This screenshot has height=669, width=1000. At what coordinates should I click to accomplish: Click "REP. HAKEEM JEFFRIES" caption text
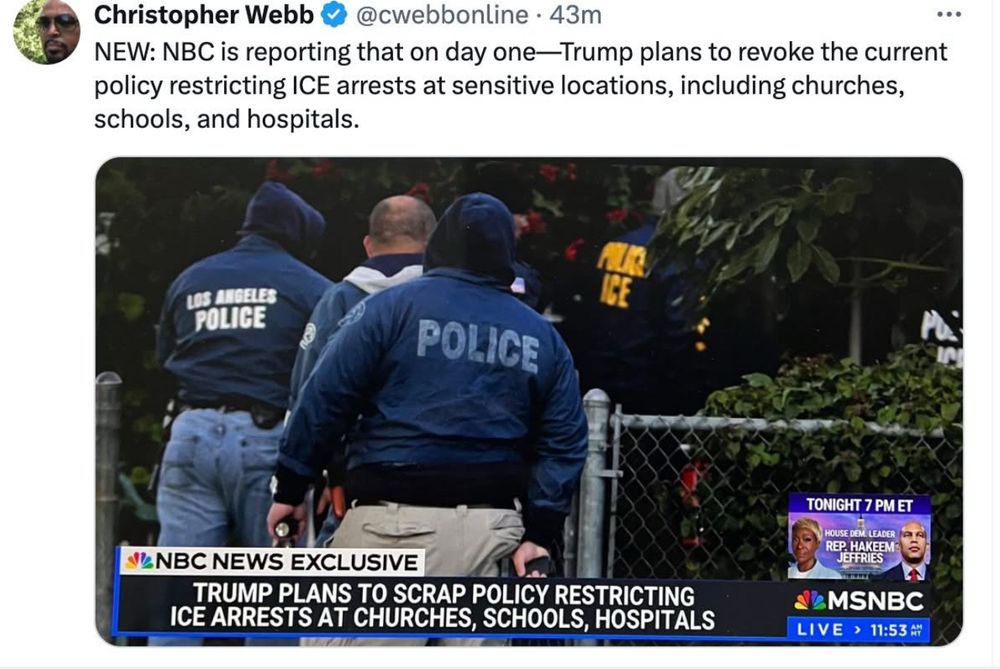click(x=860, y=552)
